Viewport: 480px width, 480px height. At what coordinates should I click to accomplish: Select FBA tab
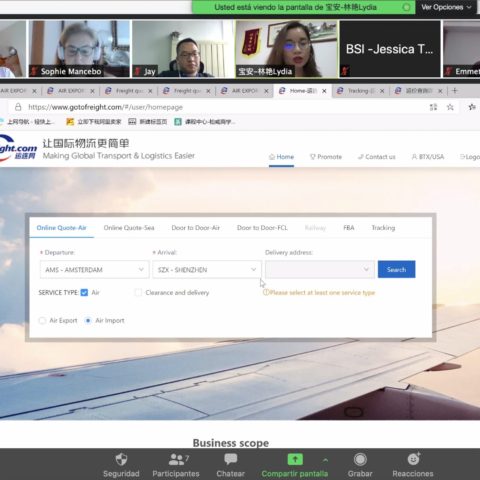tap(349, 228)
